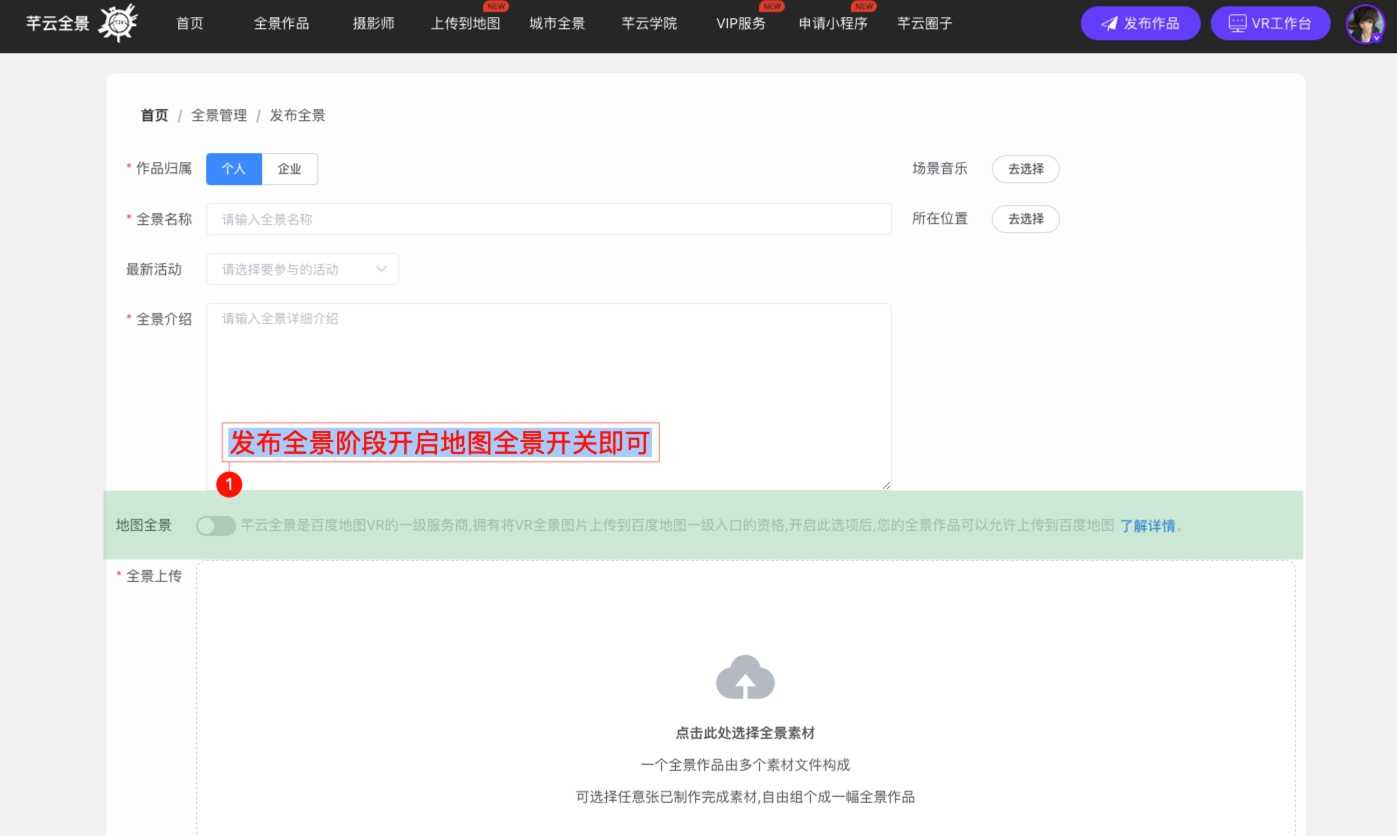Click the monitor icon in VR工作台
This screenshot has height=836, width=1397.
[x=1238, y=24]
